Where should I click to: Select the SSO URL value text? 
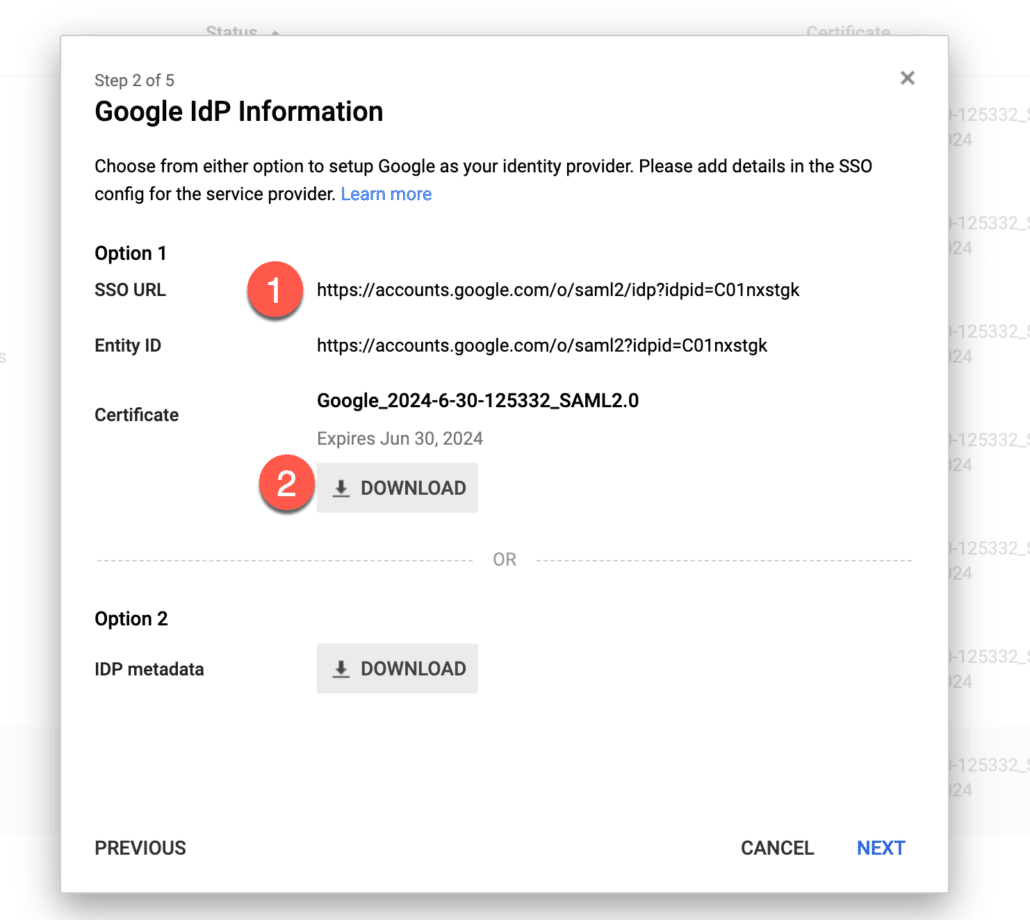[558, 290]
